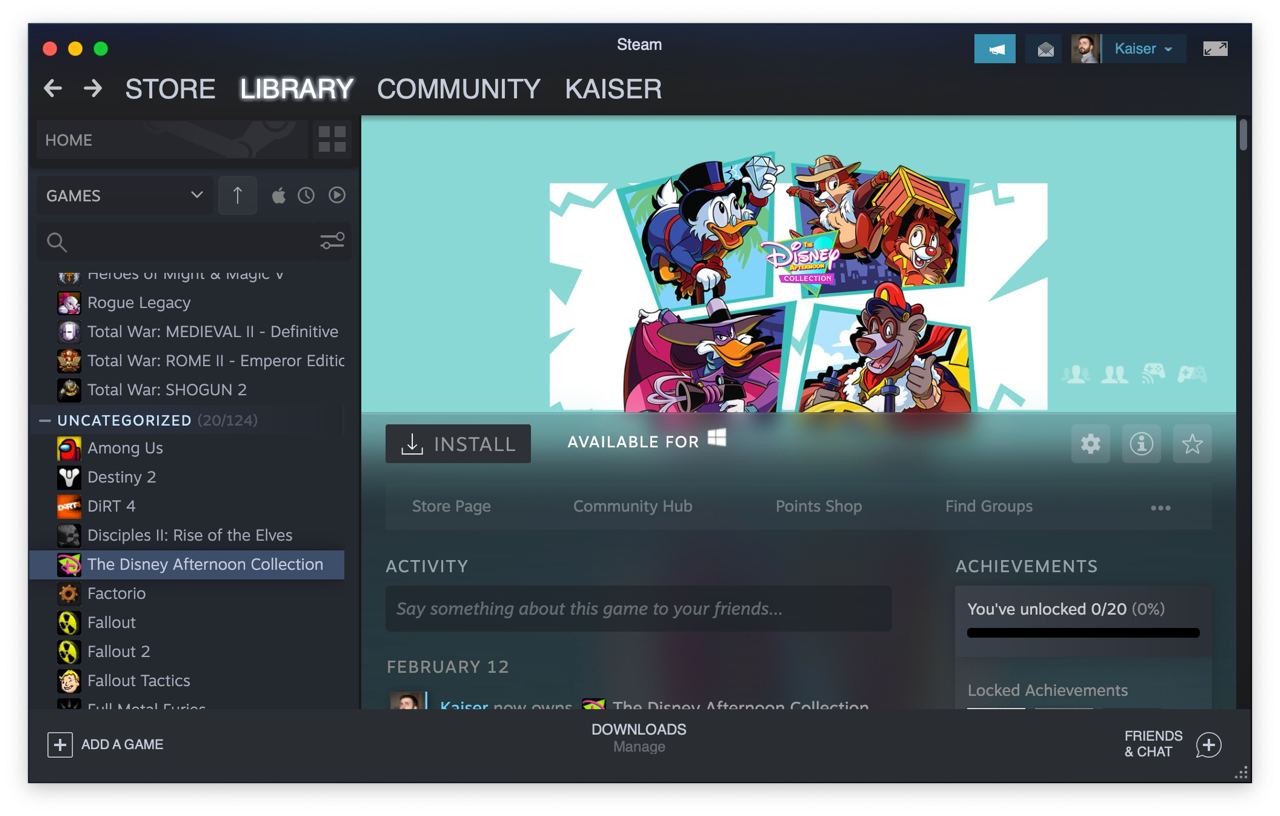
Task: Click the Add a Game plus icon
Action: tap(60, 744)
